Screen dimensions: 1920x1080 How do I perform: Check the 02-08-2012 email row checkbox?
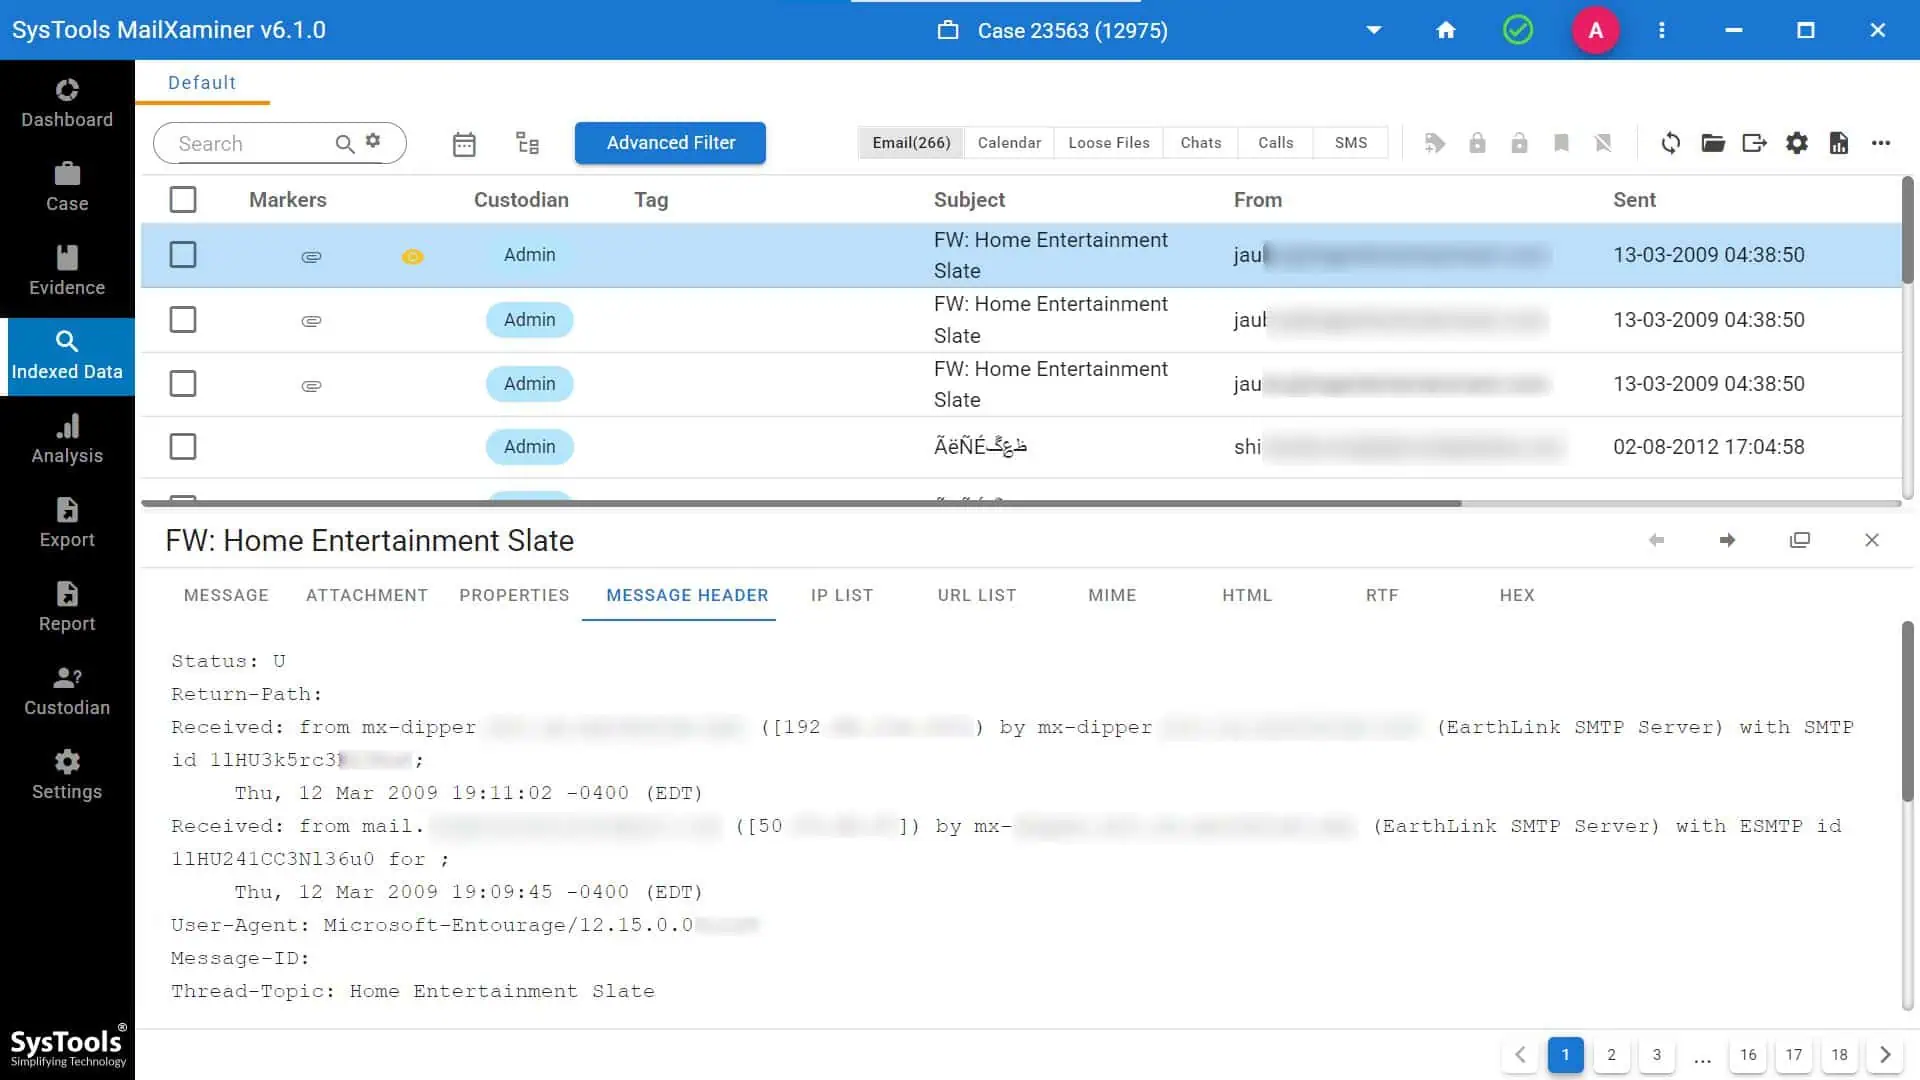[x=183, y=447]
